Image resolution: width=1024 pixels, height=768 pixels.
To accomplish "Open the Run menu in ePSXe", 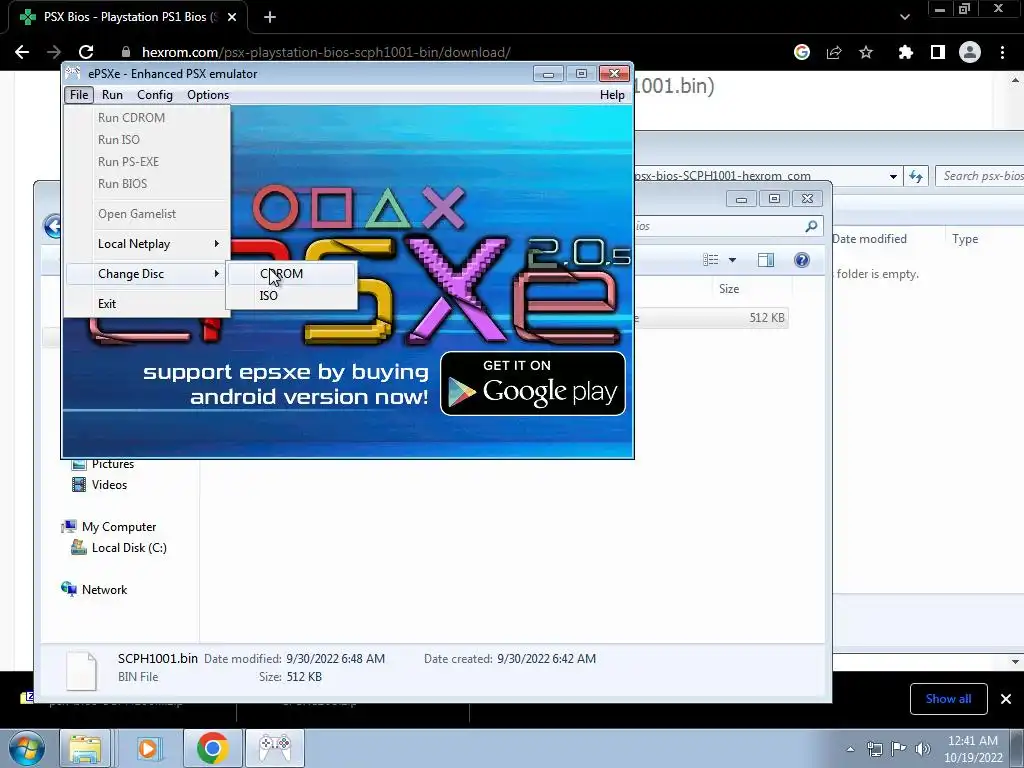I will click(112, 95).
